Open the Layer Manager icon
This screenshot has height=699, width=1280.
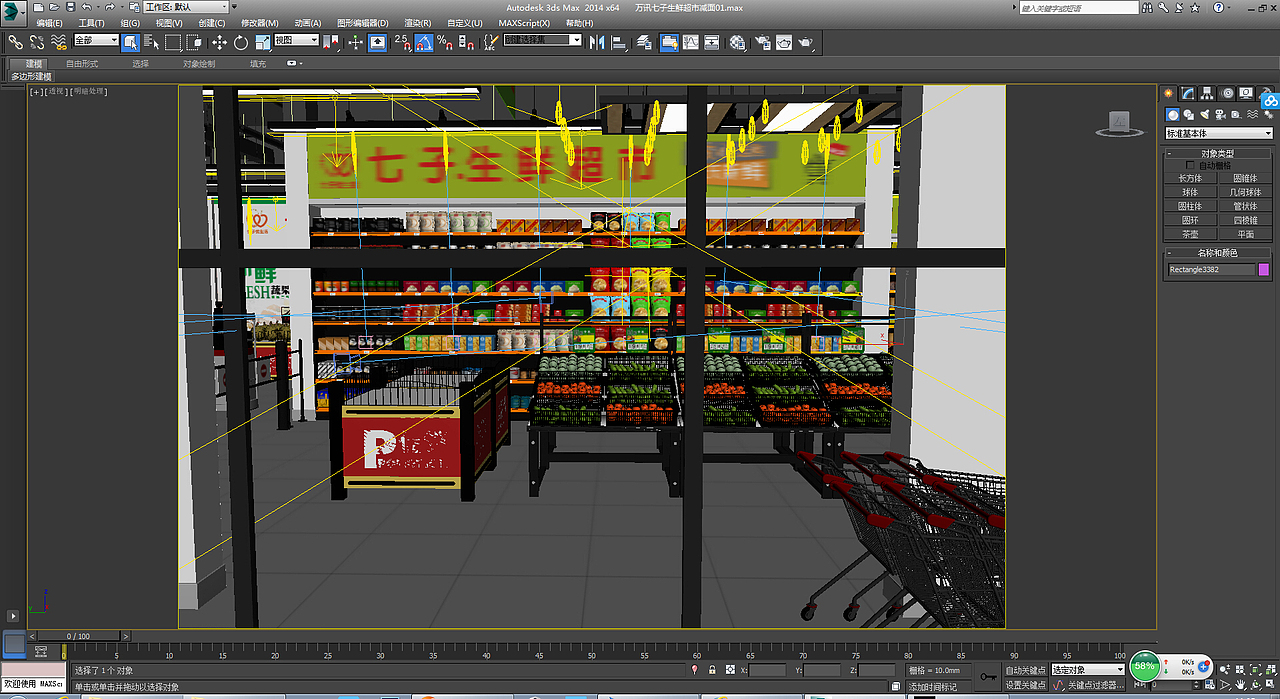click(x=644, y=42)
